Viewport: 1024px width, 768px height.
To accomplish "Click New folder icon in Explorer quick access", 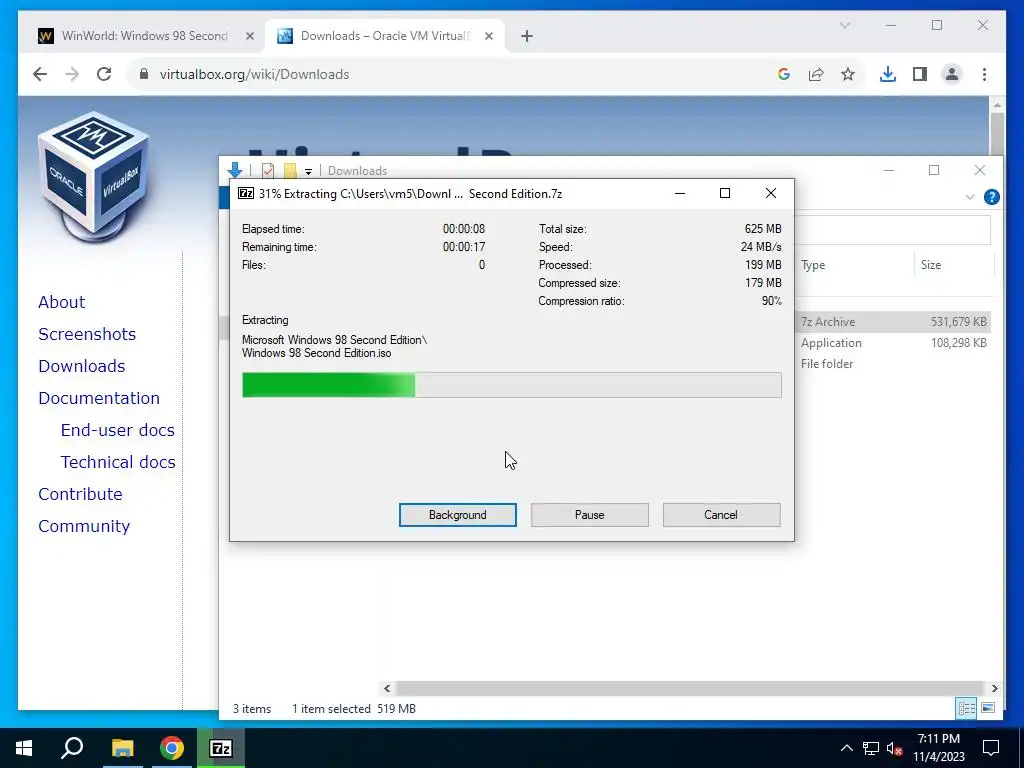I will pos(290,170).
